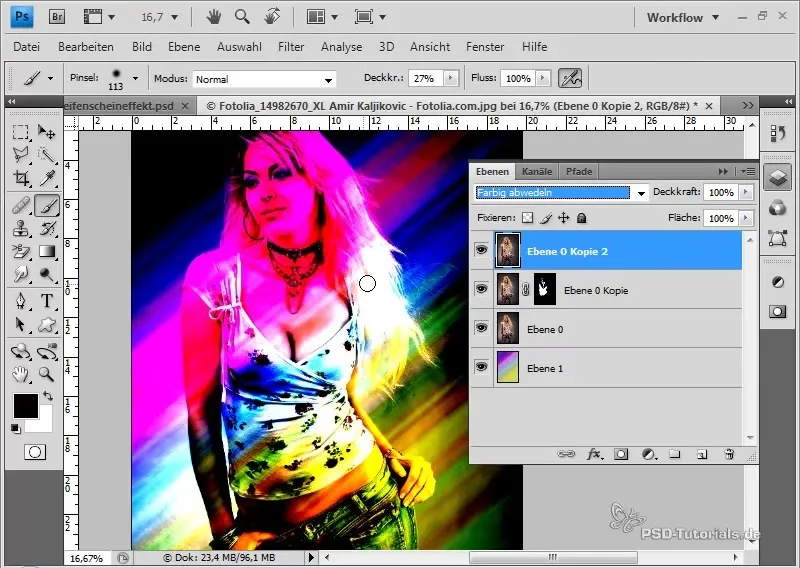This screenshot has width=800, height=568.
Task: Open the Filter menu
Action: coord(291,46)
